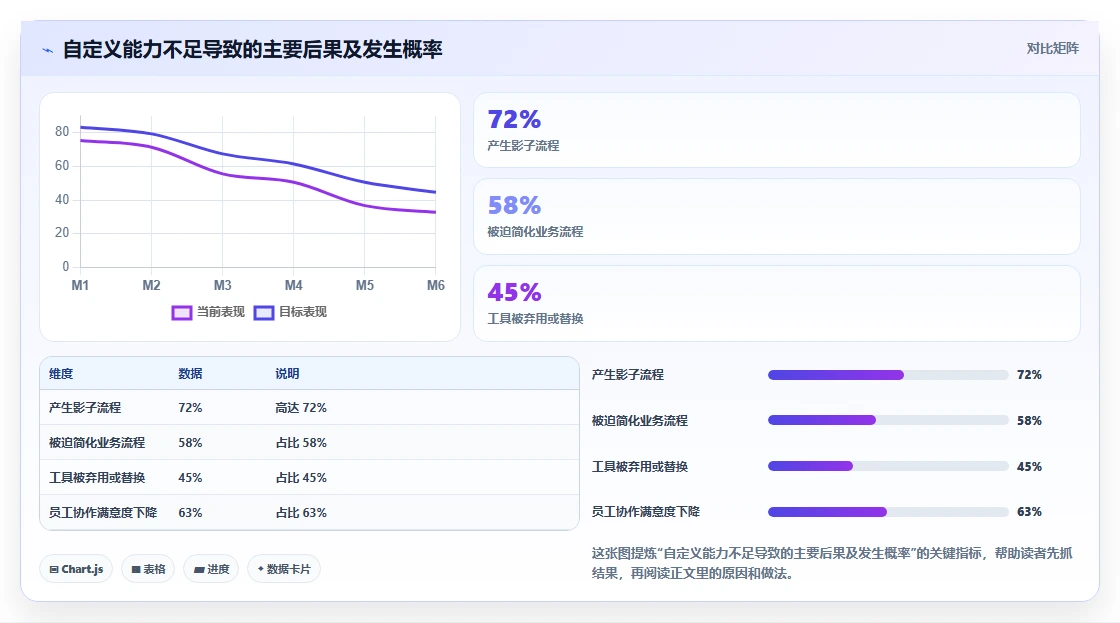Toggle the 当前表现 legend swatch

(x=181, y=312)
